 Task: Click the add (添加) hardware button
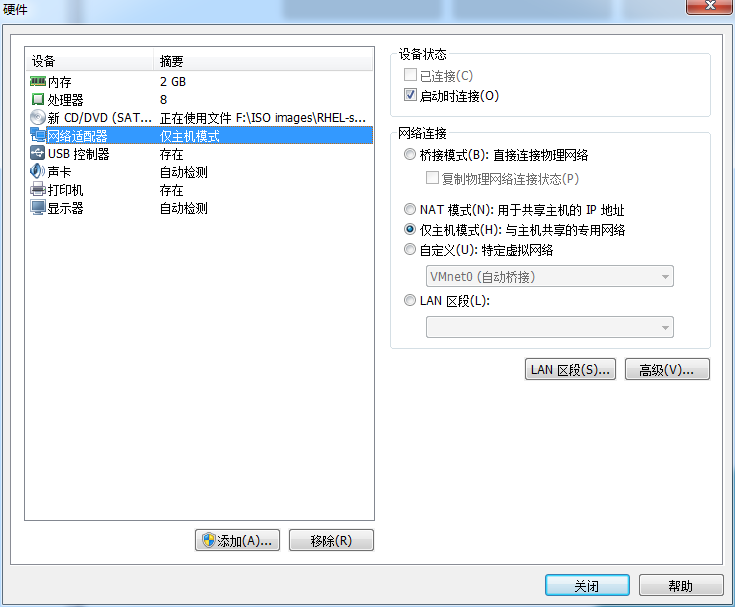pos(237,540)
